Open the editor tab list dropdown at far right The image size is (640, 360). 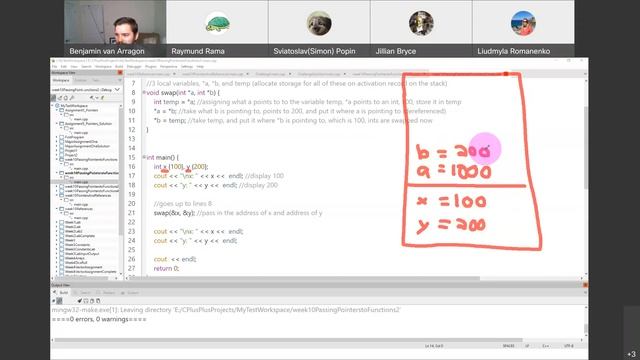pyautogui.click(x=585, y=74)
